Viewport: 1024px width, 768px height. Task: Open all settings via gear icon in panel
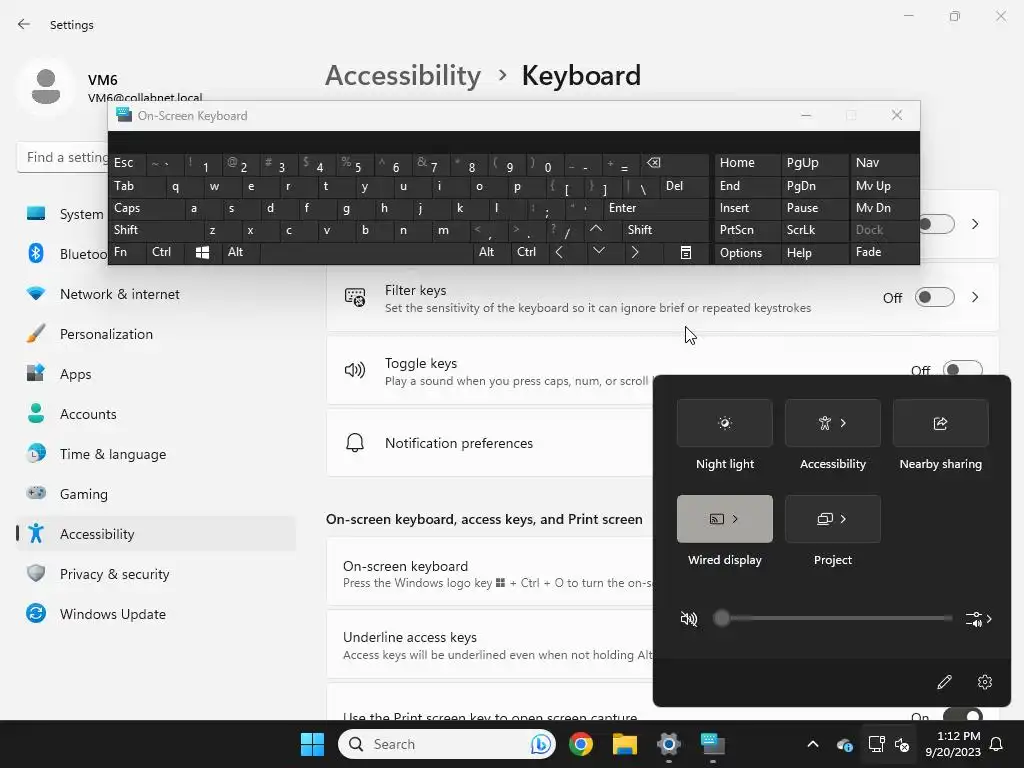coord(985,682)
